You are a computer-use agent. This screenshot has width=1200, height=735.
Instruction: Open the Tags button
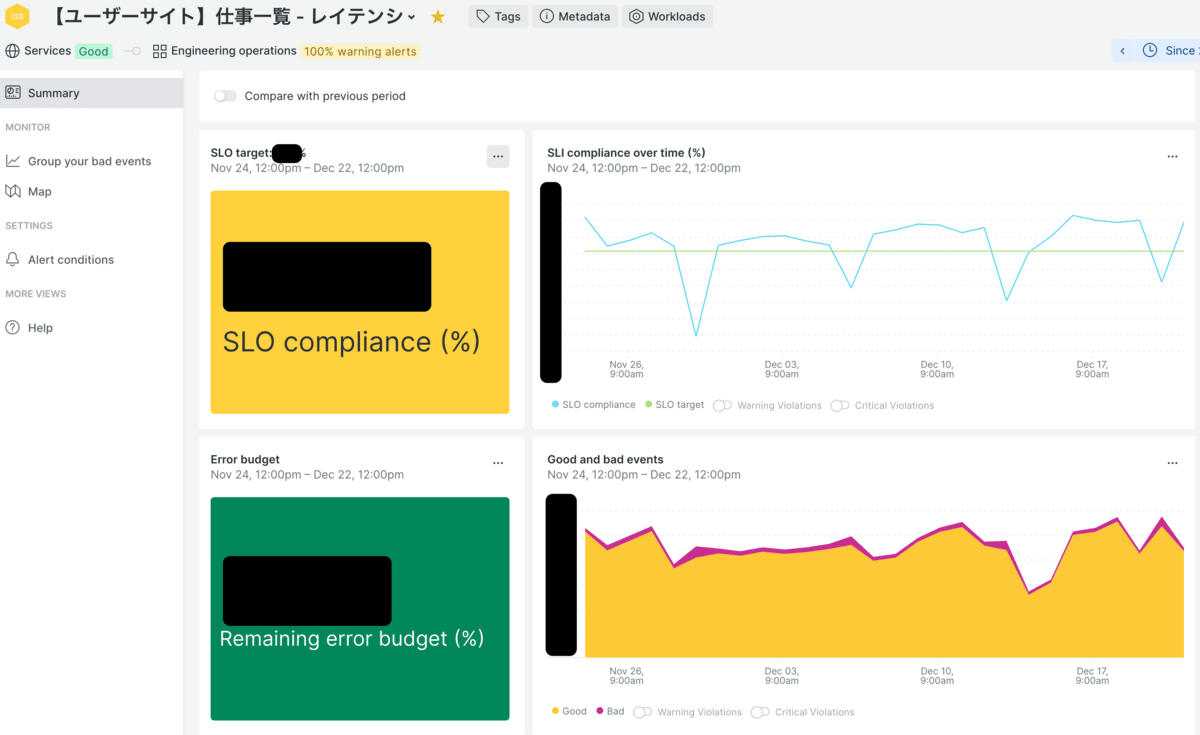click(x=498, y=16)
